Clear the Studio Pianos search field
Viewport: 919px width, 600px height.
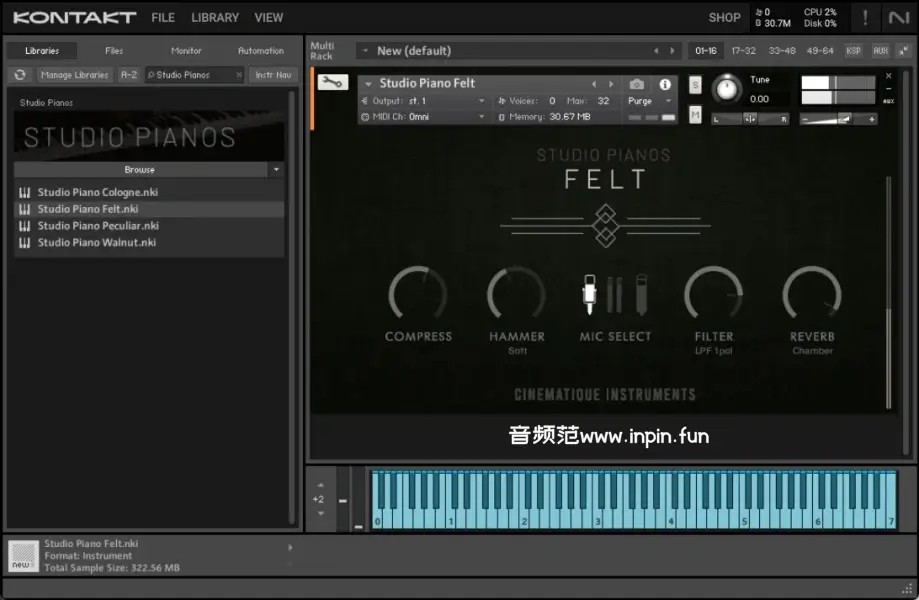coord(238,75)
